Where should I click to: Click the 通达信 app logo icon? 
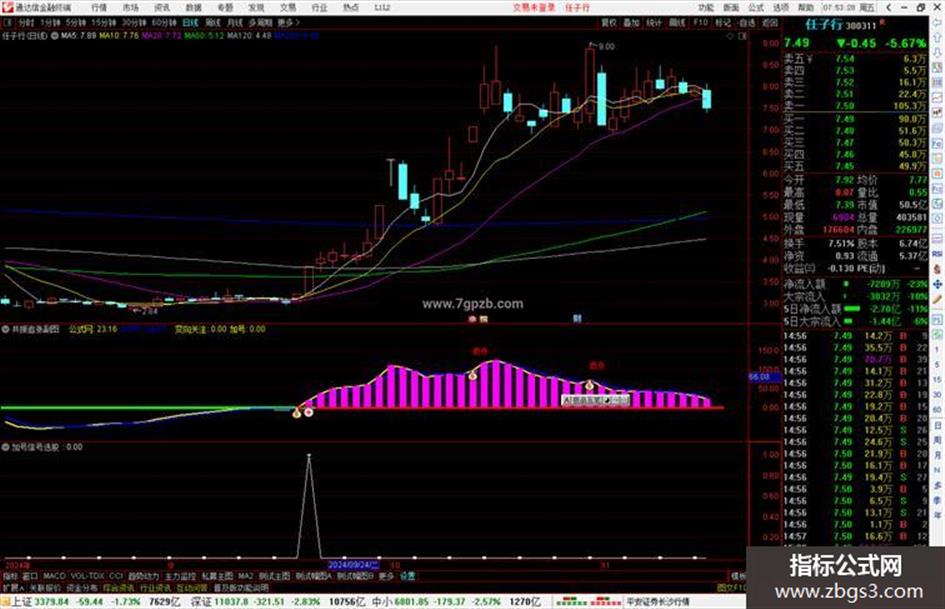(x=7, y=7)
